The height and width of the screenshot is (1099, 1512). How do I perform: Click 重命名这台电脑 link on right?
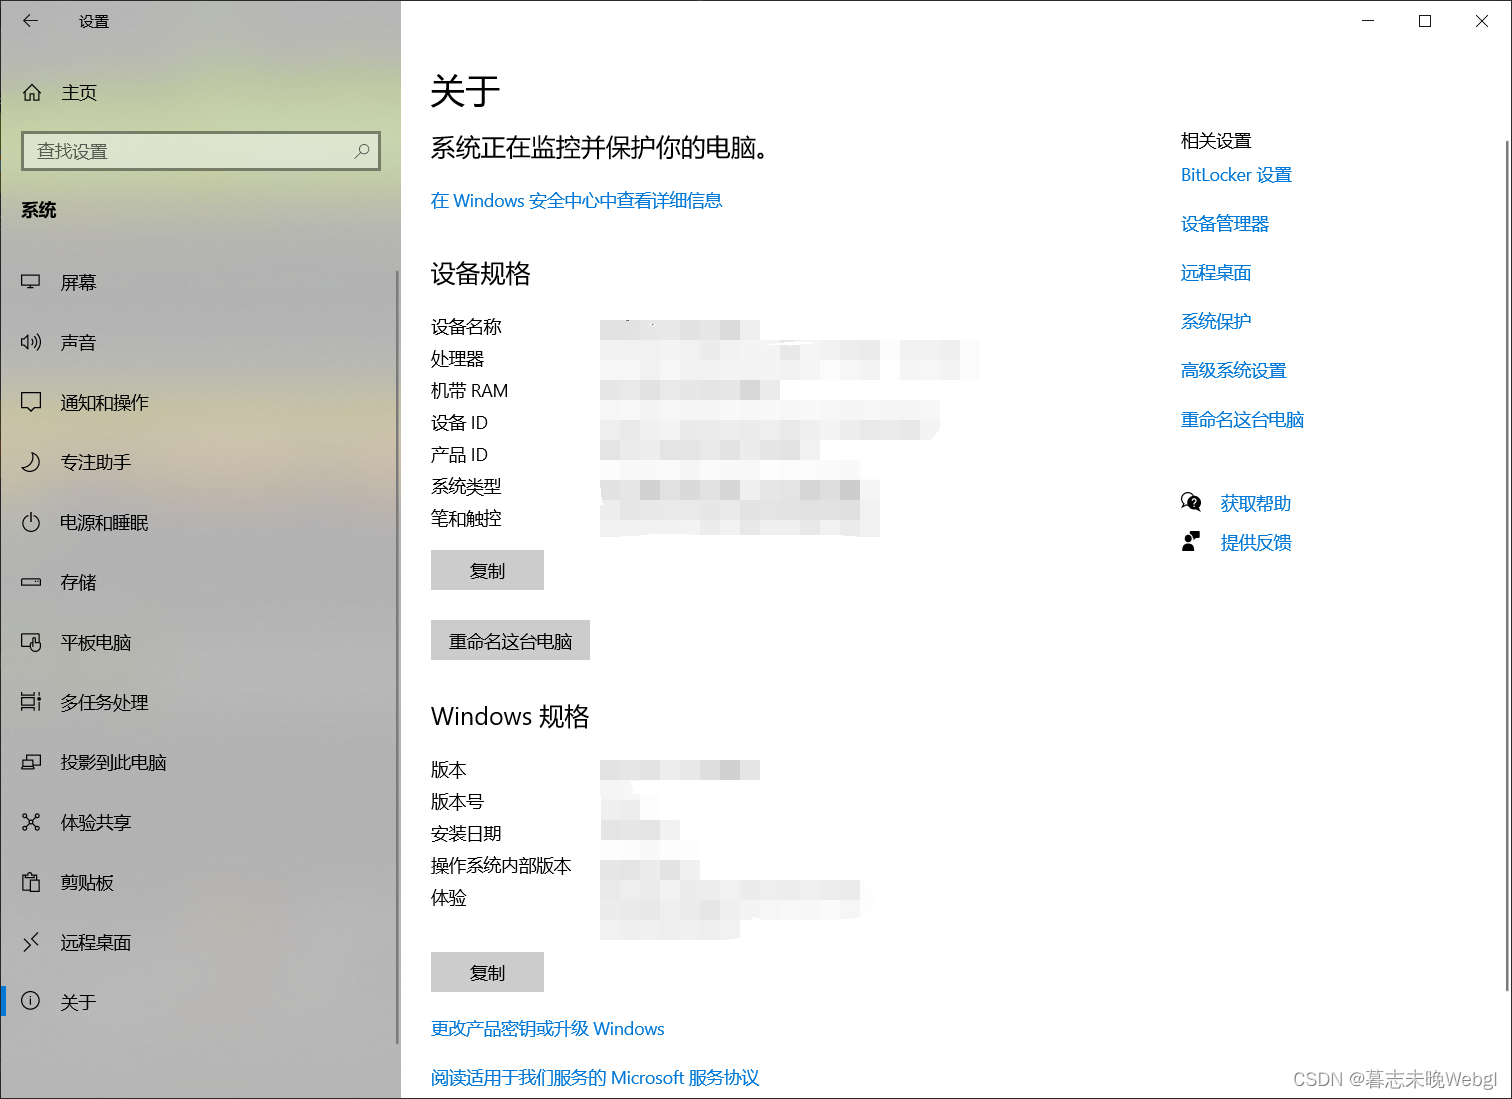[x=1242, y=420]
